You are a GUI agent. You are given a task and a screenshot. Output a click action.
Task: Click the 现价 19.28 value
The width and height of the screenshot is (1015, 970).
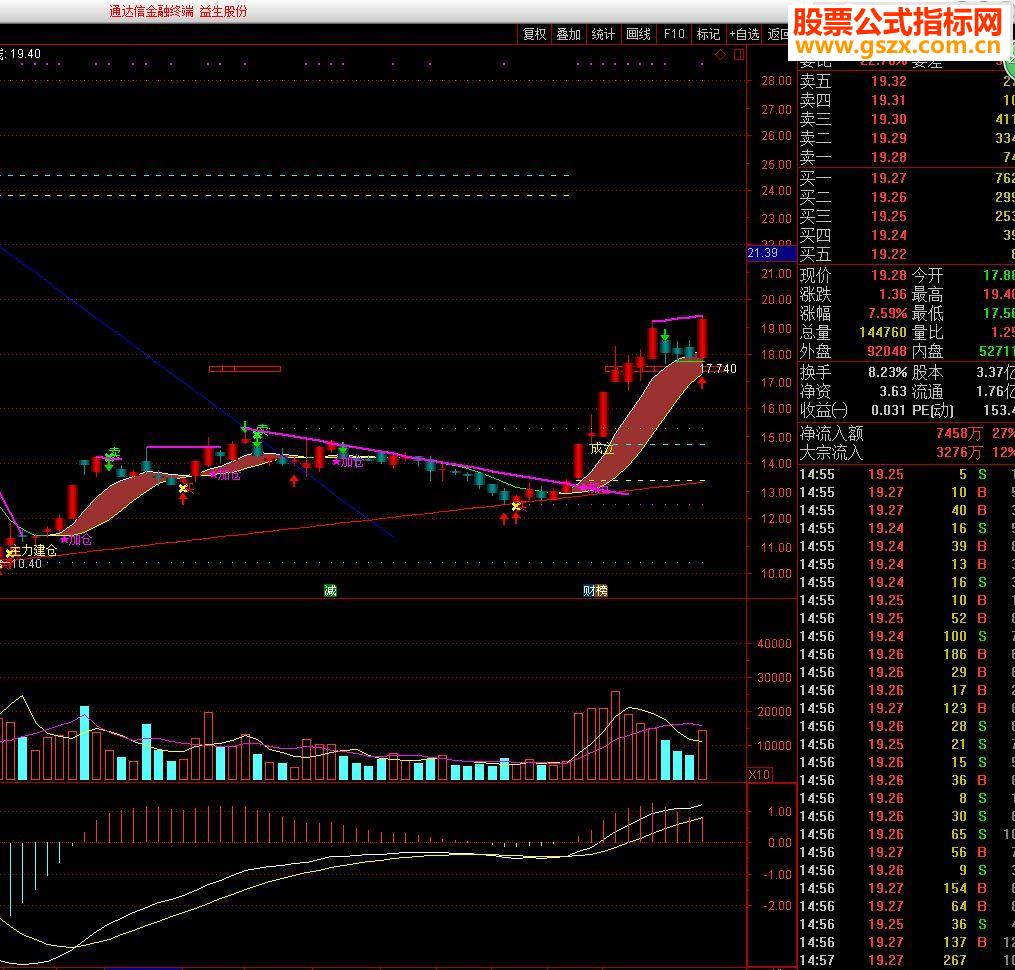coord(888,275)
